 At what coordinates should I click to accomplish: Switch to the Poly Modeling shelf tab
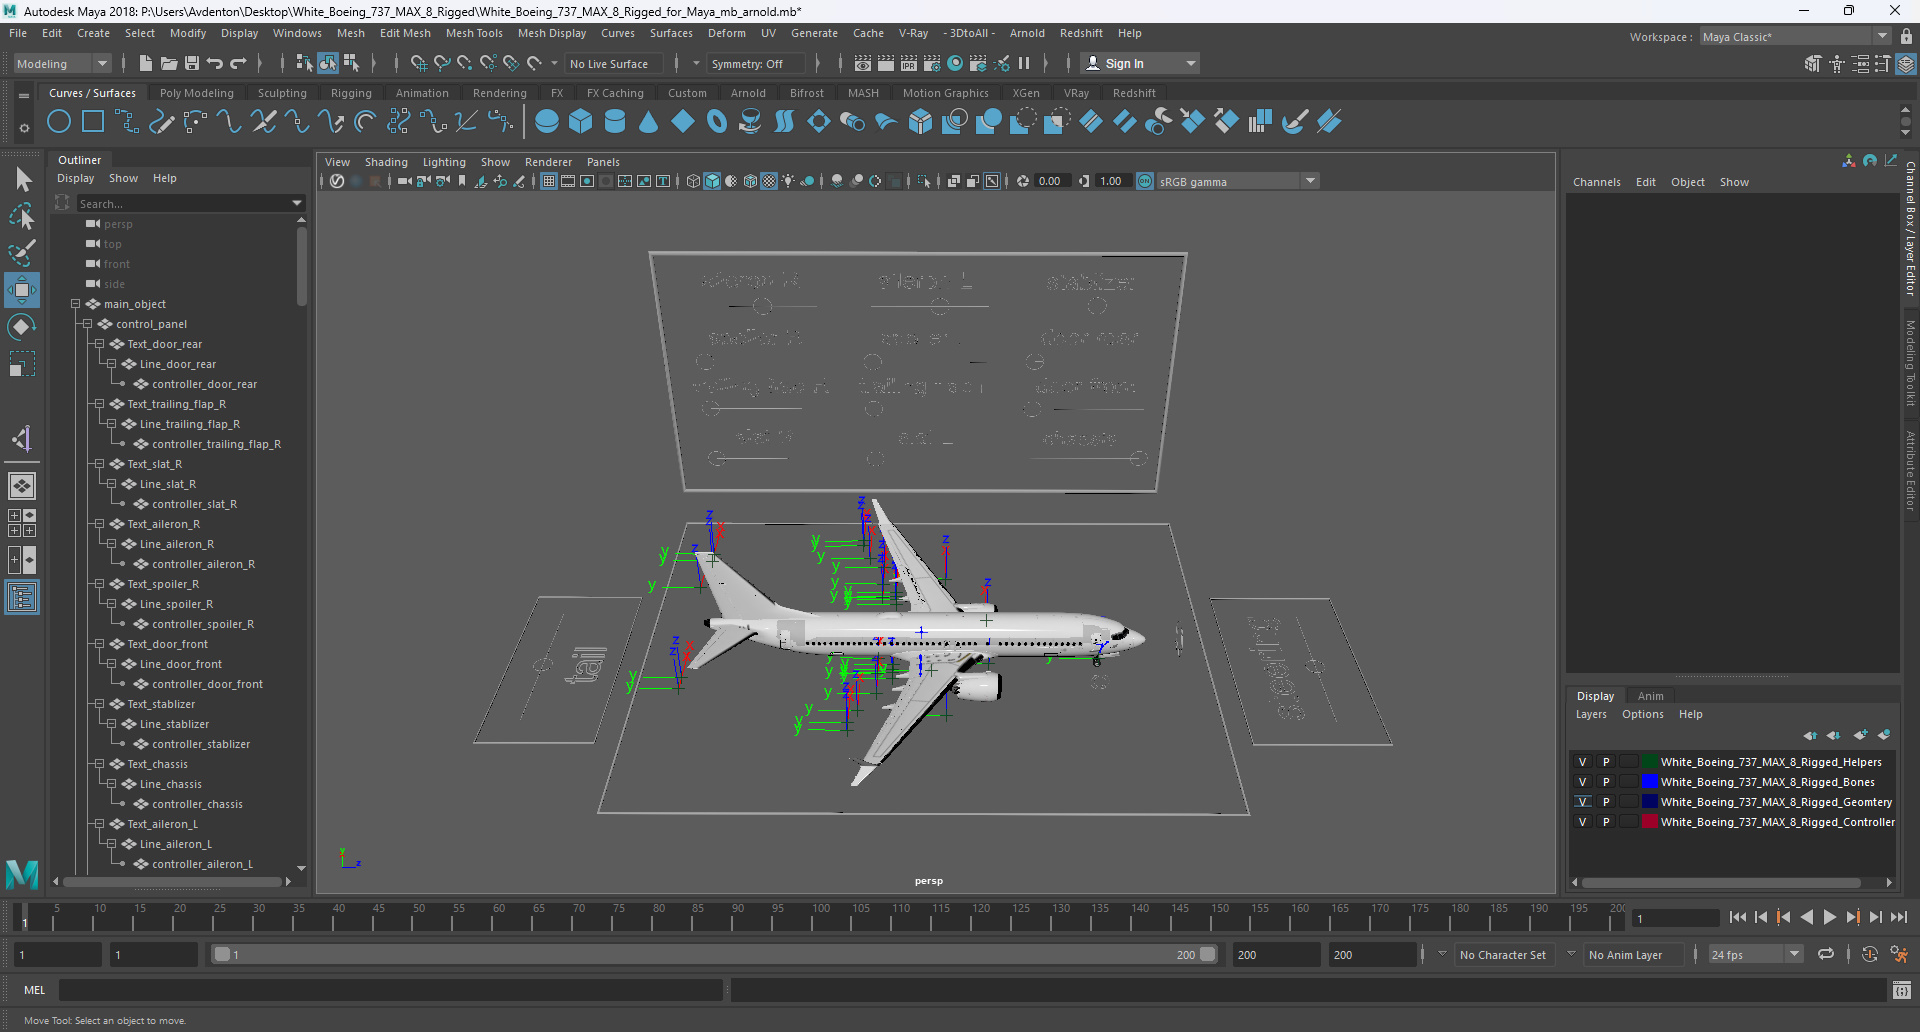tap(197, 93)
